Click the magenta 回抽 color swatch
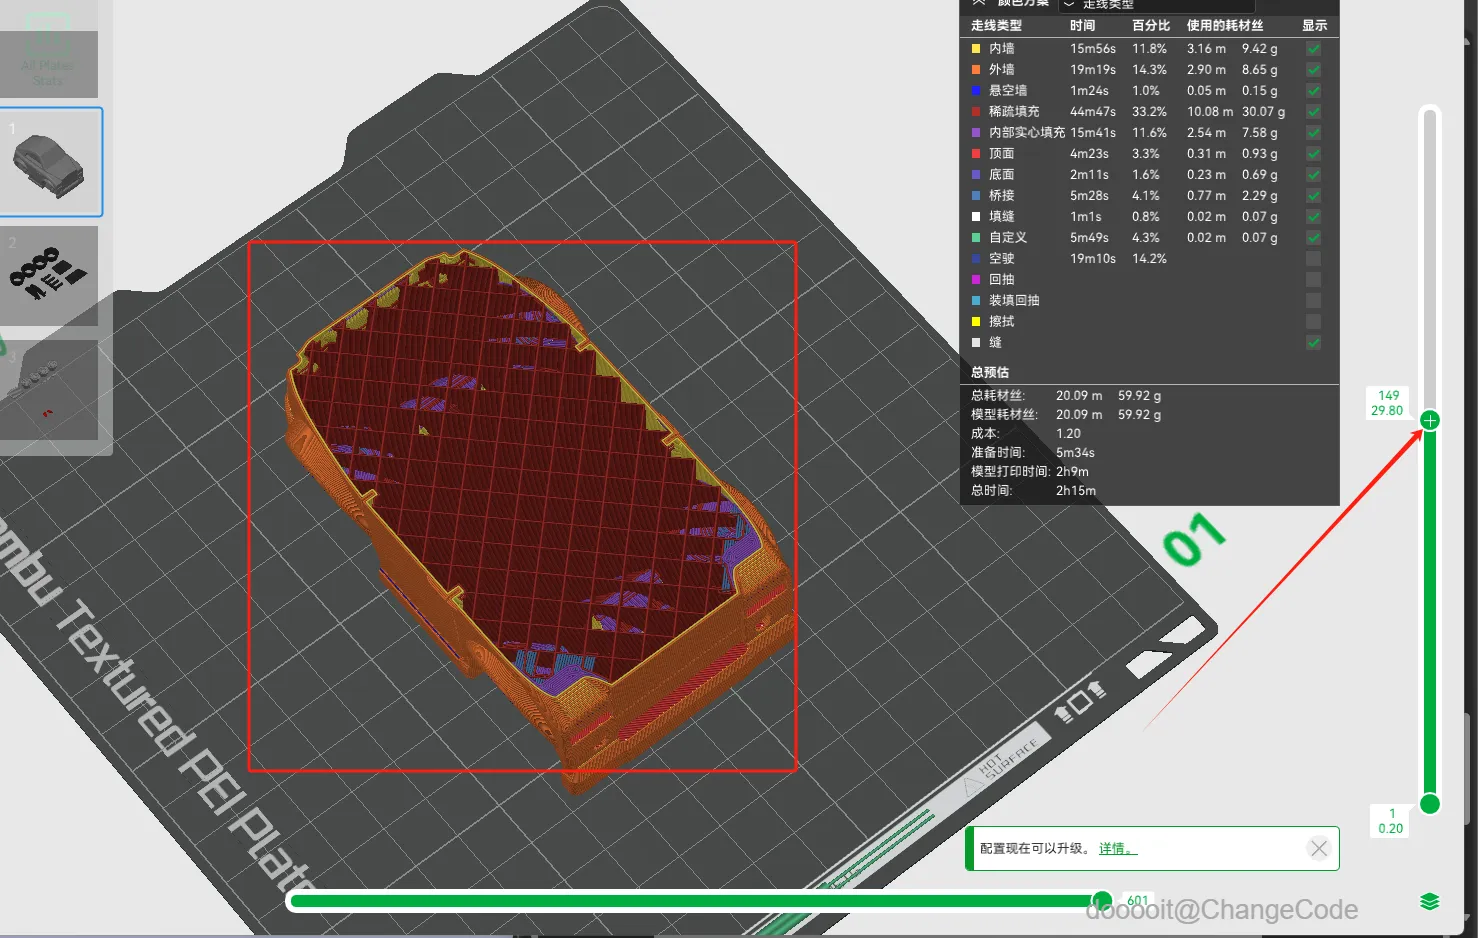1478x938 pixels. pyautogui.click(x=976, y=279)
